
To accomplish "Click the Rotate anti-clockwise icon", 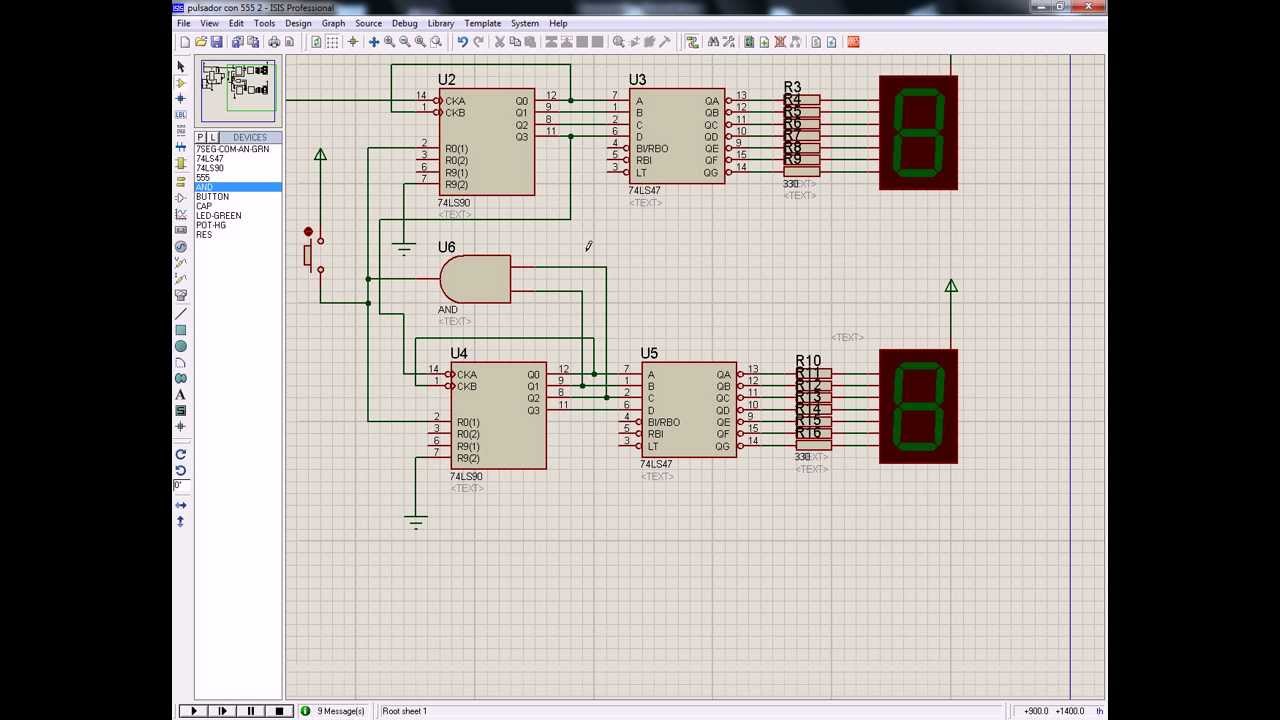I will coord(181,470).
